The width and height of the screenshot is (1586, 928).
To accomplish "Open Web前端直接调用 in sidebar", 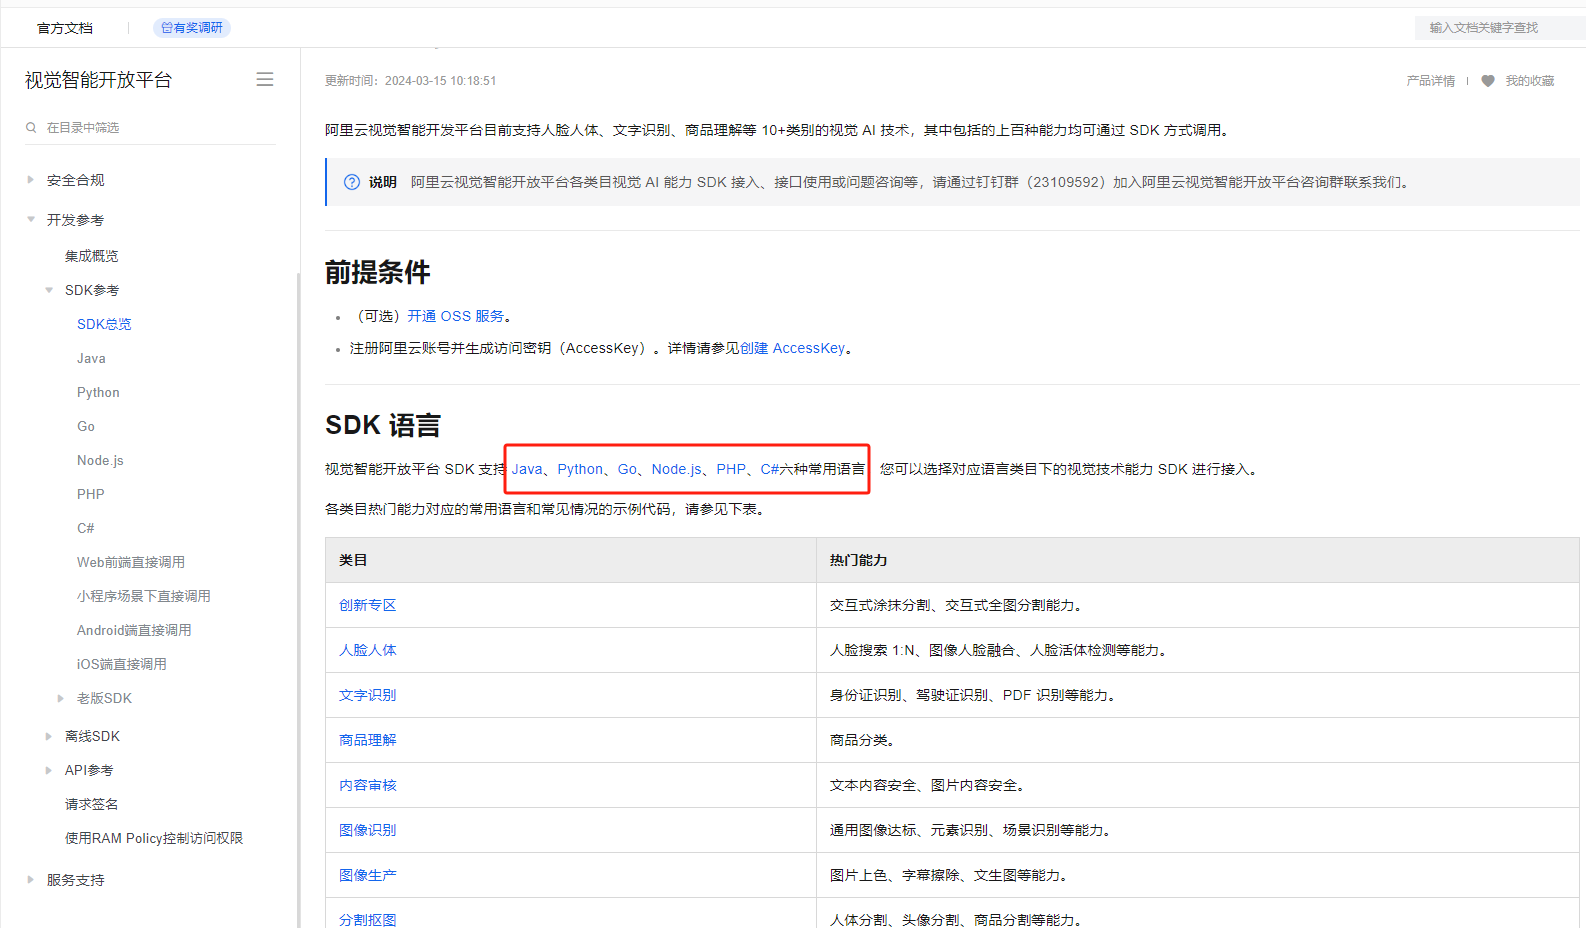I will pyautogui.click(x=131, y=562).
